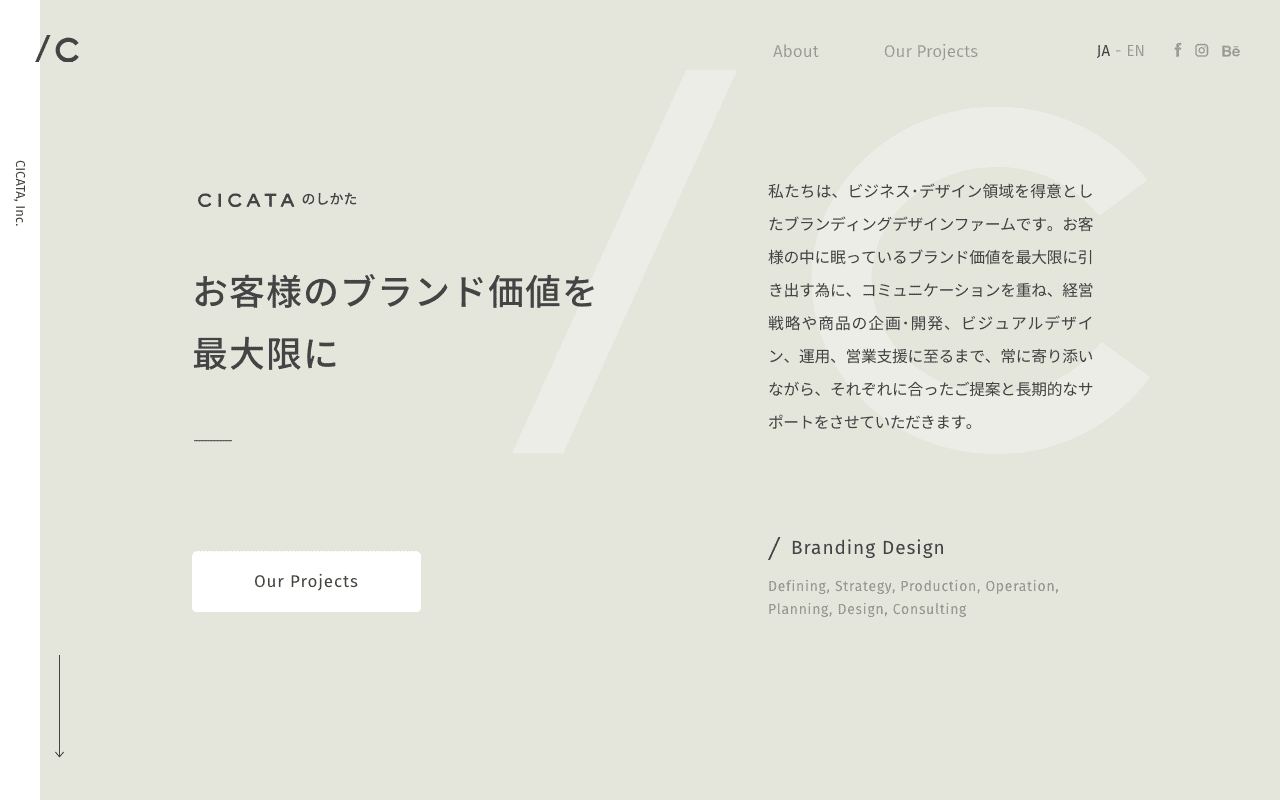Click the Japanese description paragraph

[930, 306]
